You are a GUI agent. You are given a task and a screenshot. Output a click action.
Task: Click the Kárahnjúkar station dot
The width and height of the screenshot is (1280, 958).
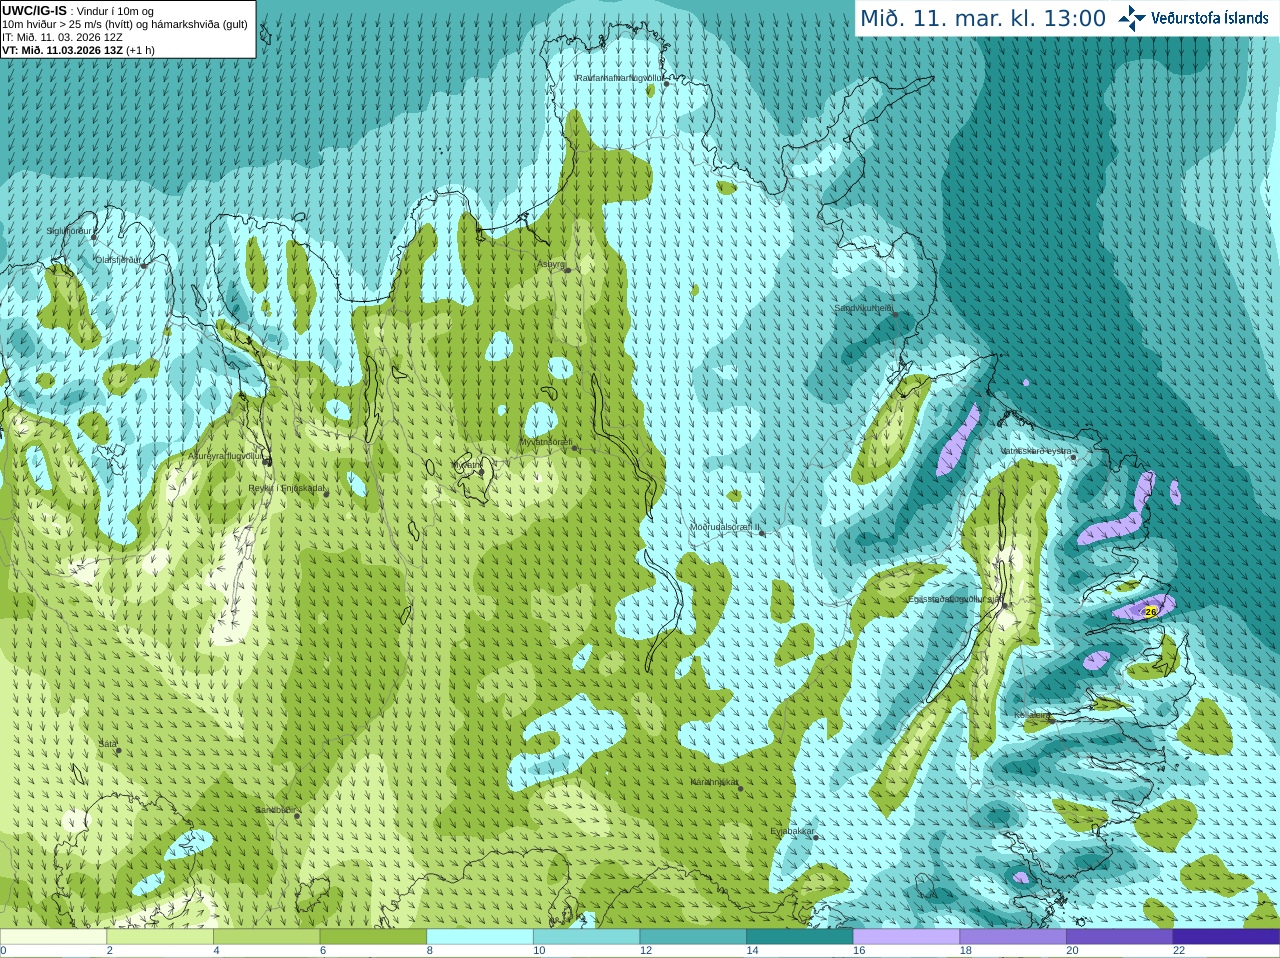click(x=741, y=788)
